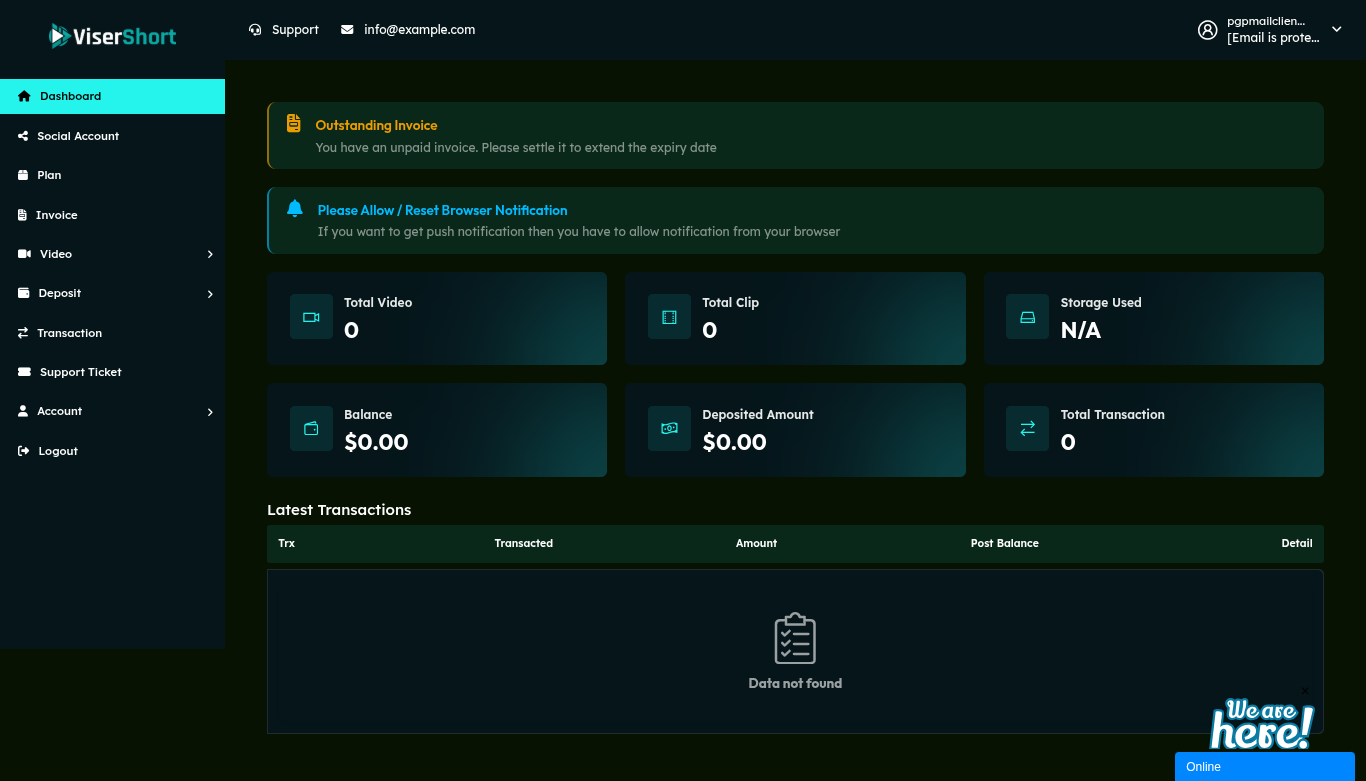This screenshot has width=1366, height=781.
Task: Open the Online chat widget
Action: click(1264, 767)
